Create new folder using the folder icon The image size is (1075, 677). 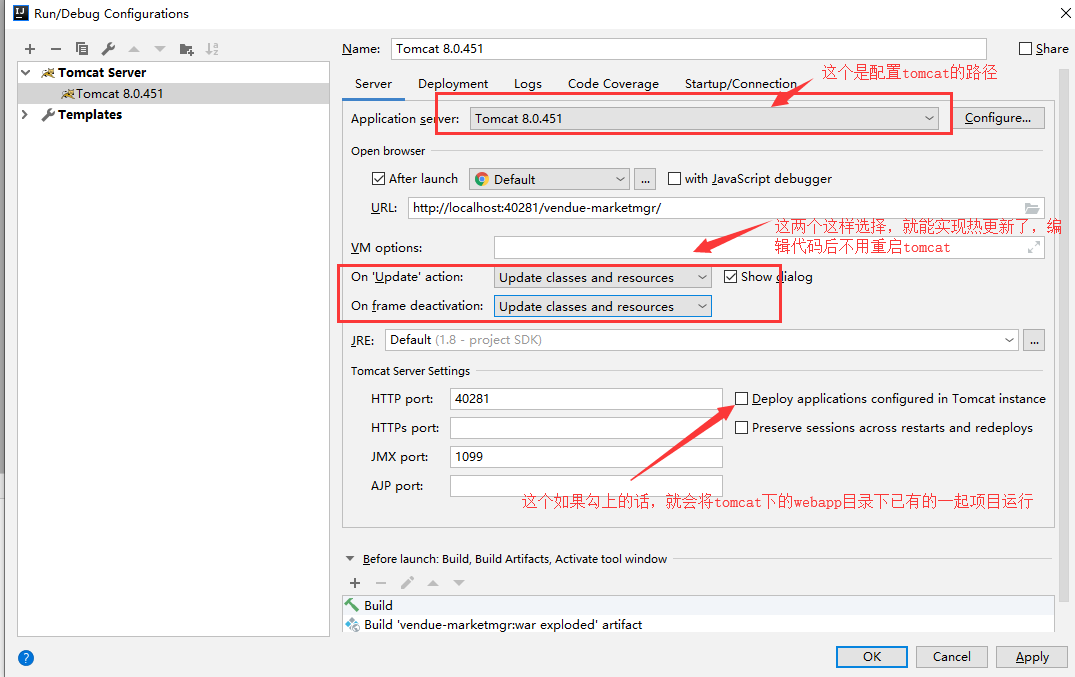point(186,49)
